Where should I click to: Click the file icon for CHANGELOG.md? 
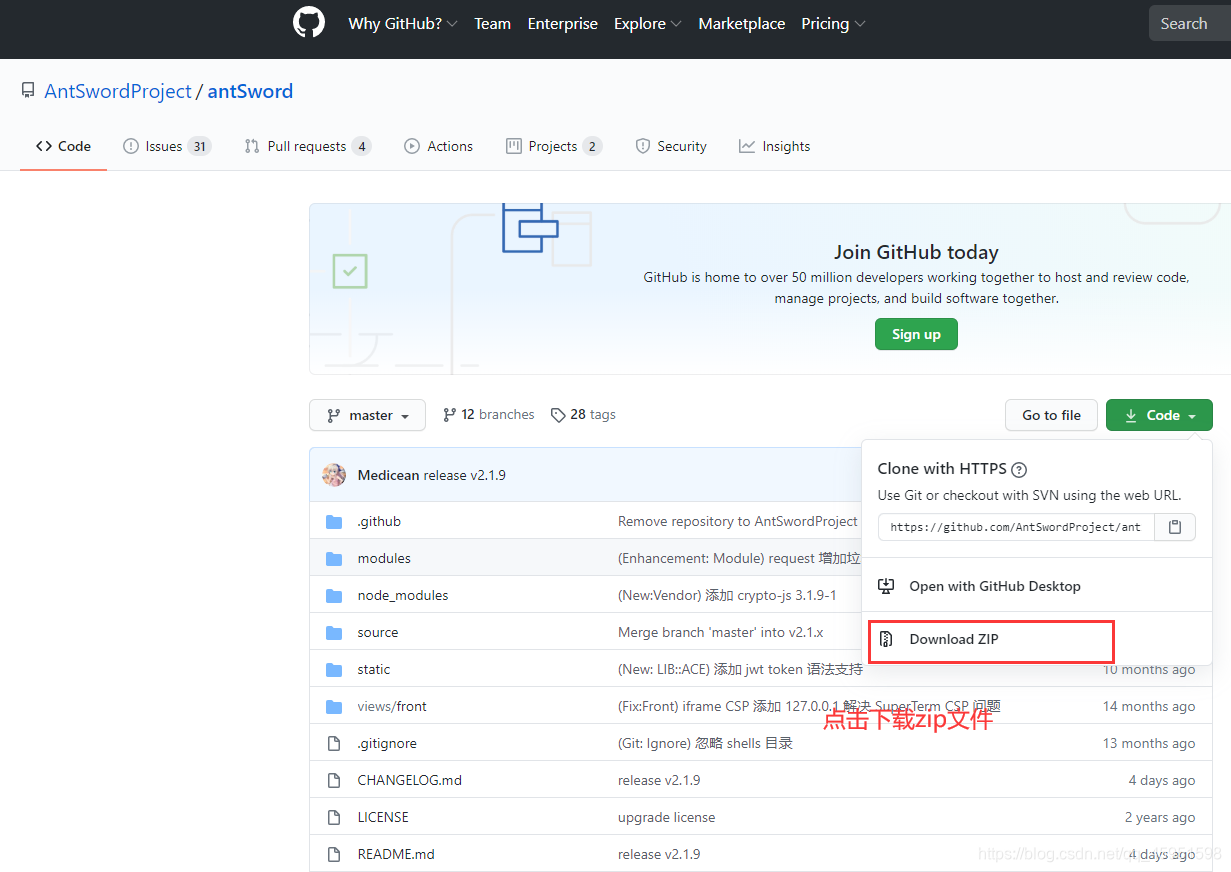[334, 780]
